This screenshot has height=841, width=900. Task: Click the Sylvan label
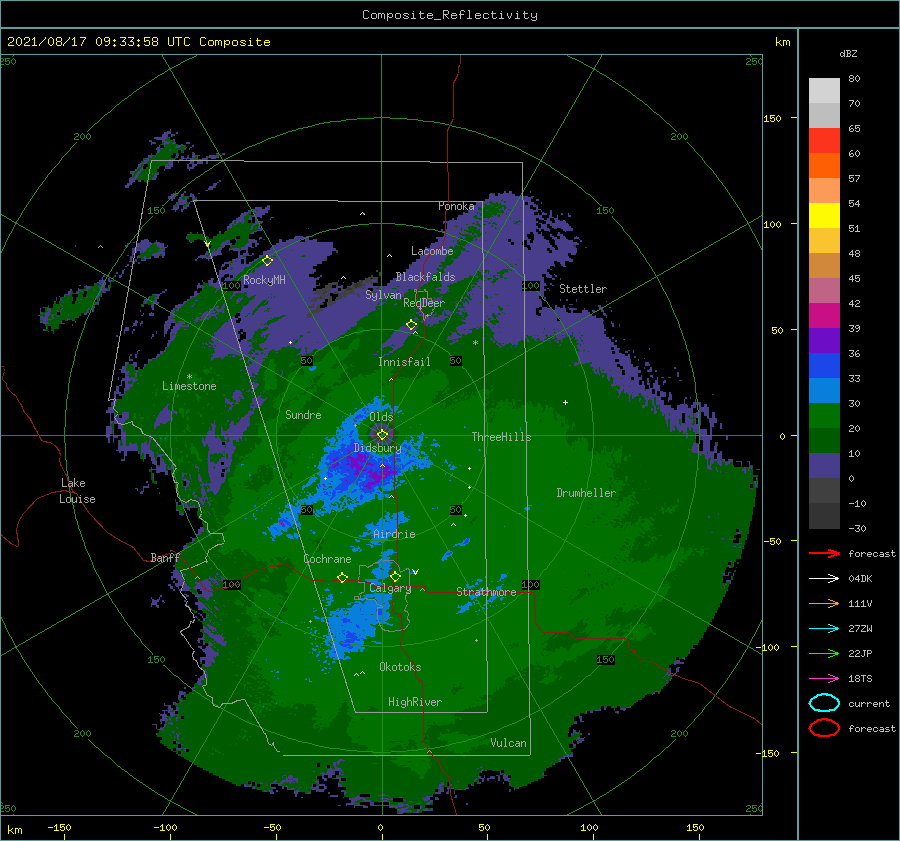point(383,295)
